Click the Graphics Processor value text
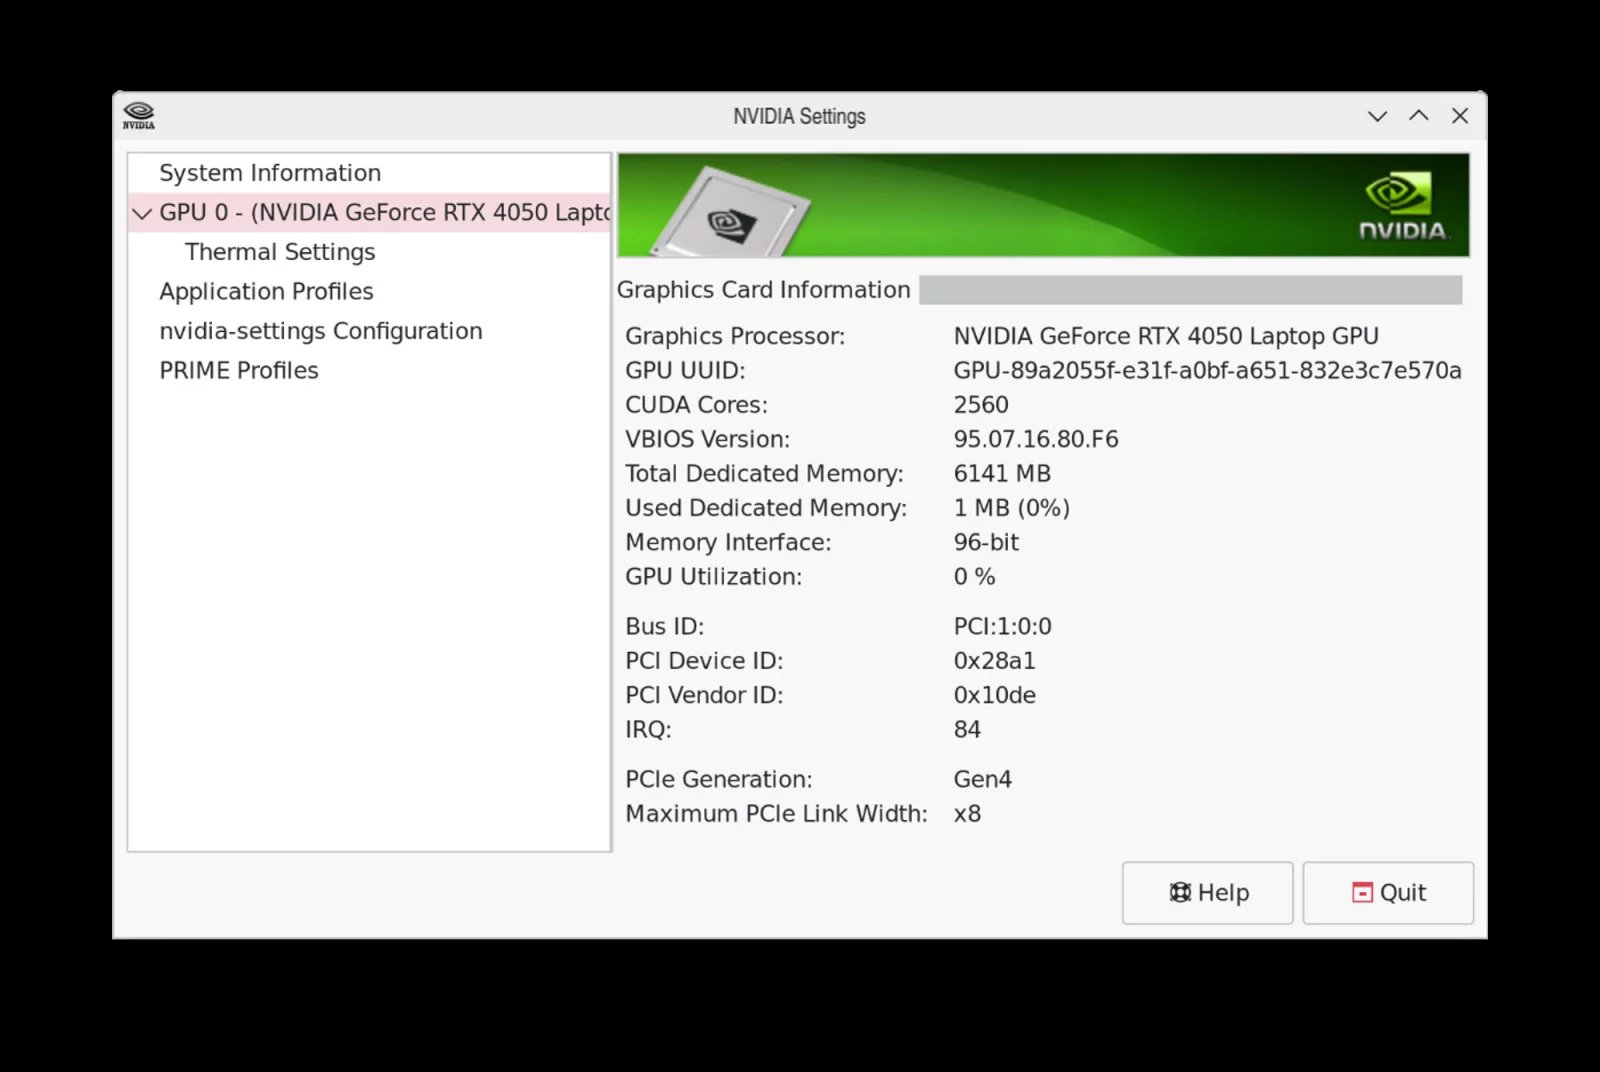This screenshot has width=1600, height=1072. point(1166,336)
